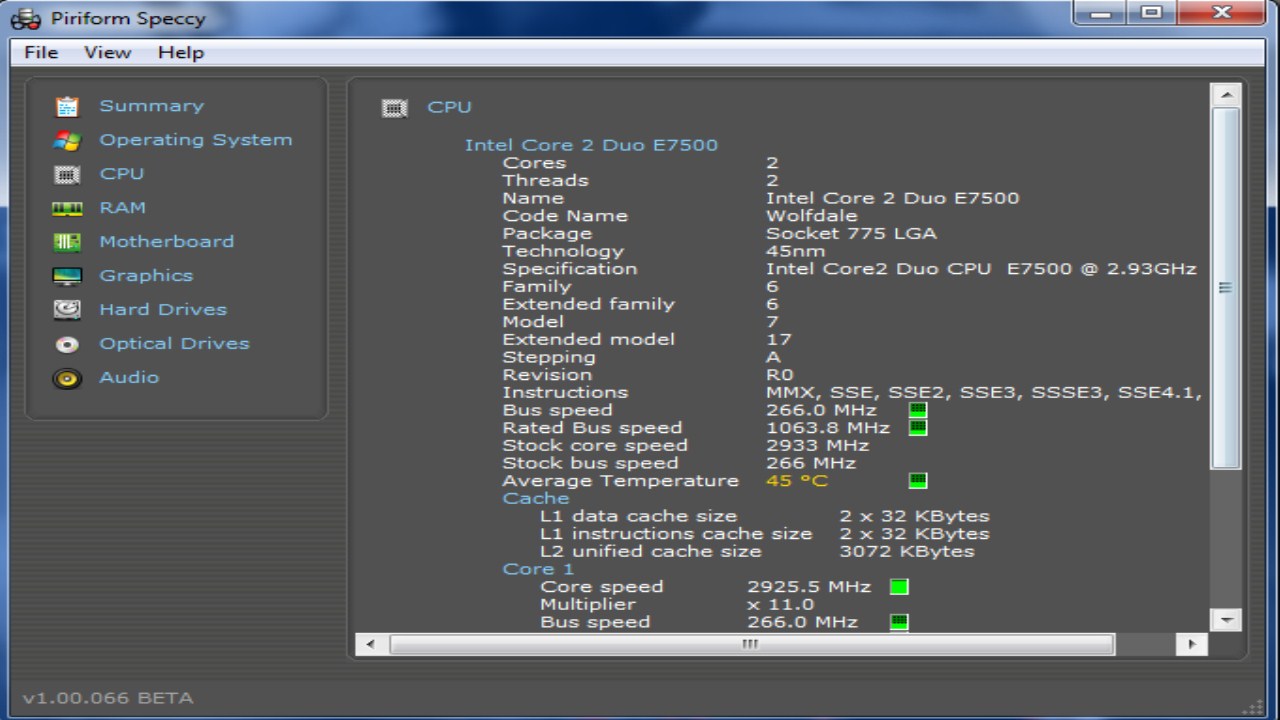This screenshot has width=1280, height=720.
Task: Select the CPU section link
Action: 122,174
